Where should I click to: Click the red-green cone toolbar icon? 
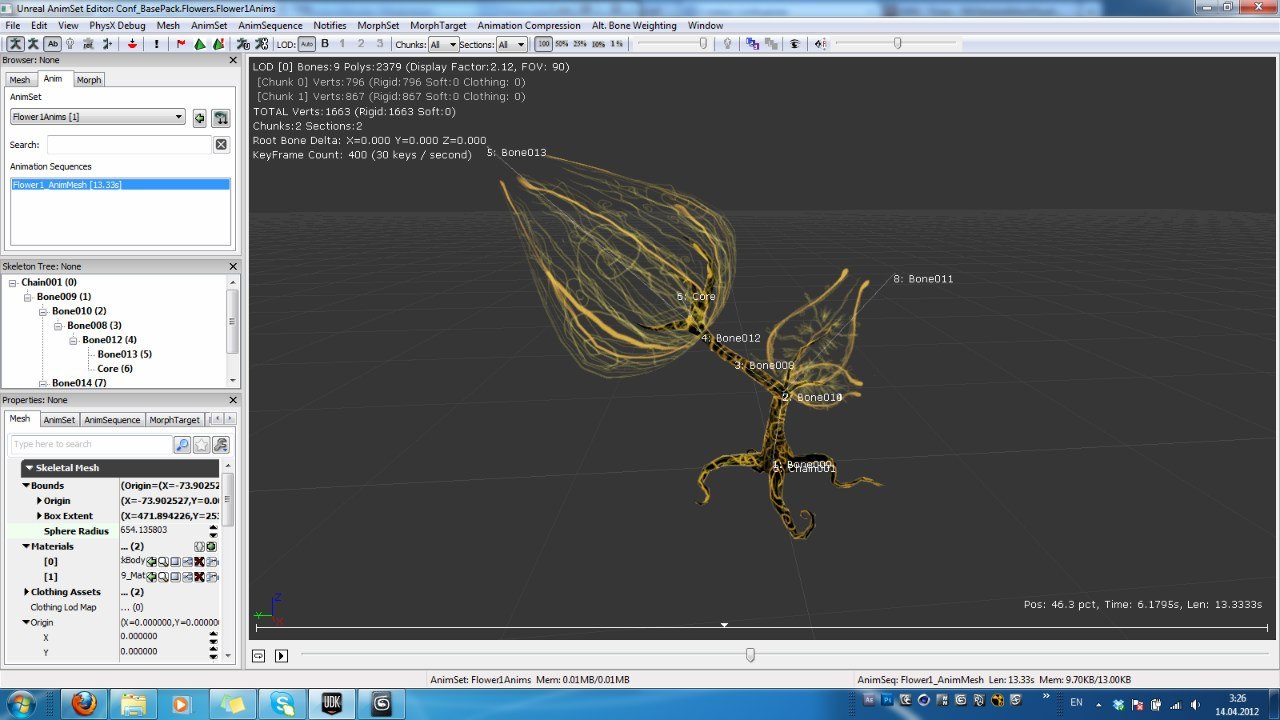[217, 44]
